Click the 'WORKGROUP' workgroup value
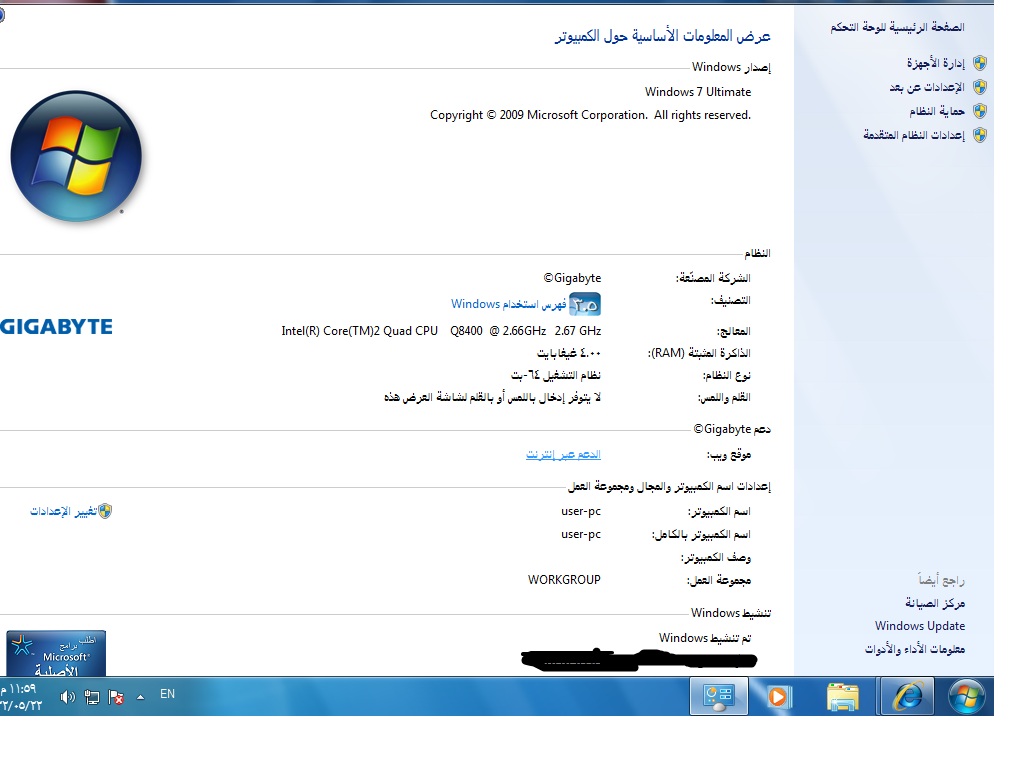The width and height of the screenshot is (1024, 768). (x=564, y=580)
